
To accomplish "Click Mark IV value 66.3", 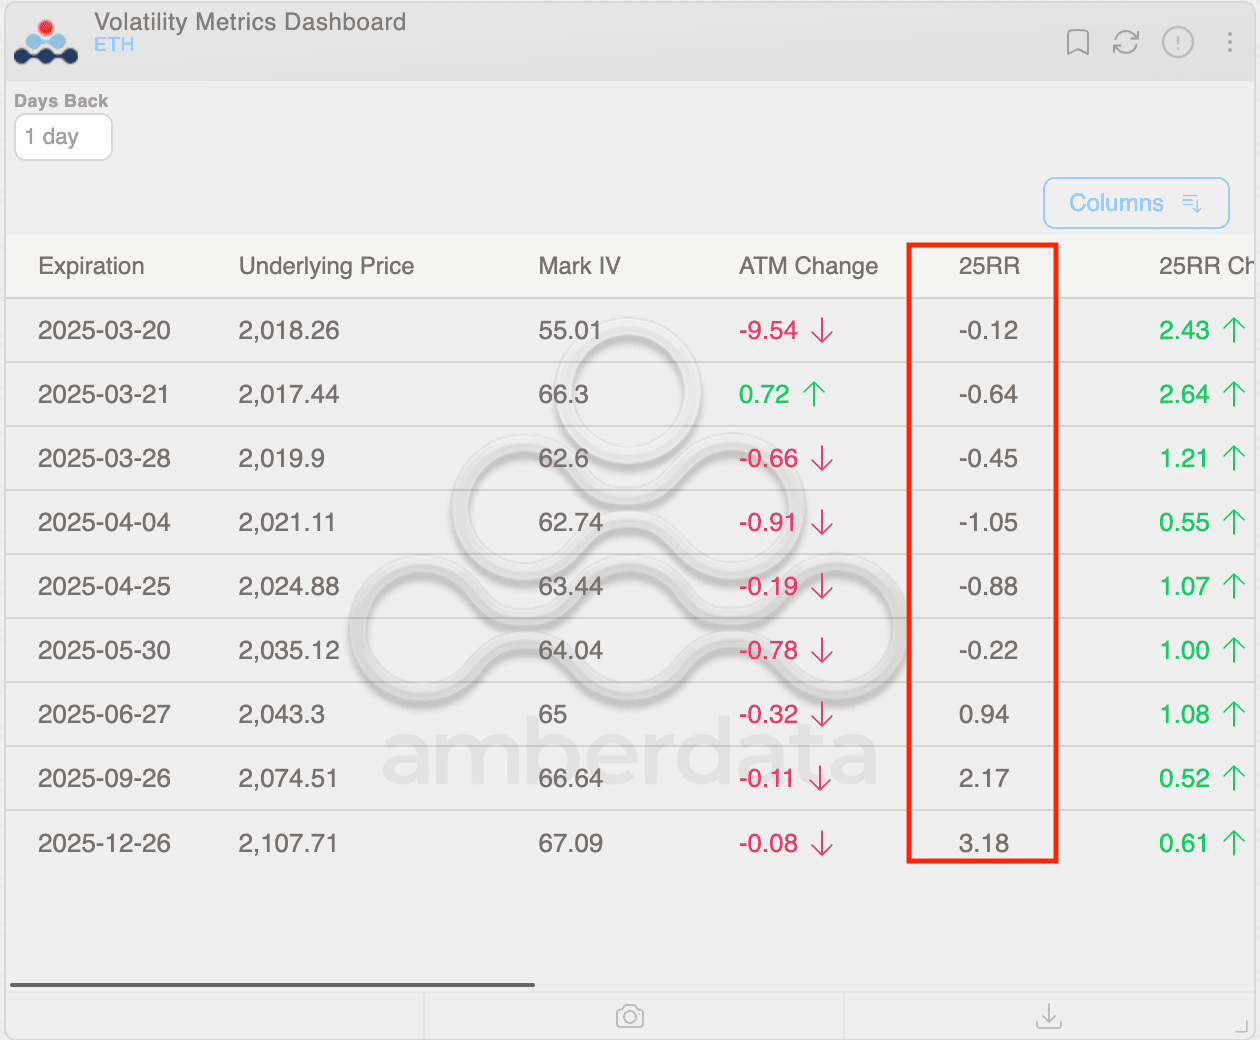I will pos(563,394).
